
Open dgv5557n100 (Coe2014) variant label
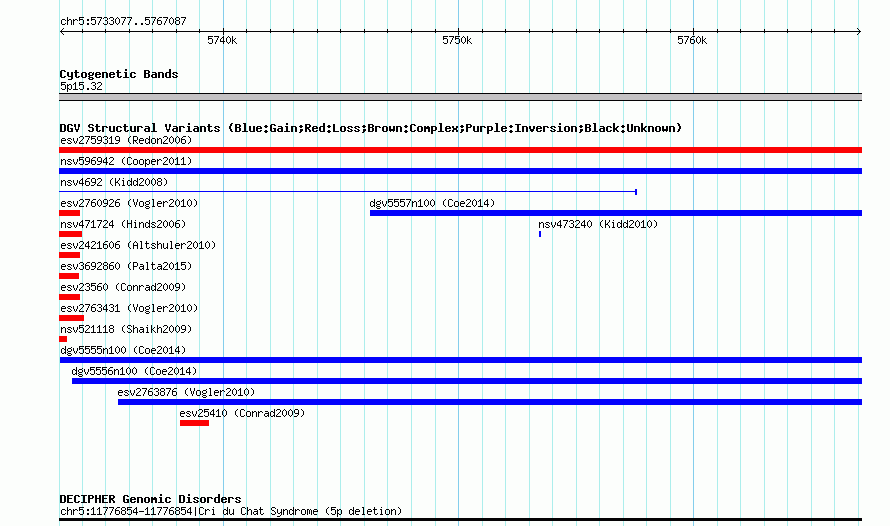click(432, 203)
